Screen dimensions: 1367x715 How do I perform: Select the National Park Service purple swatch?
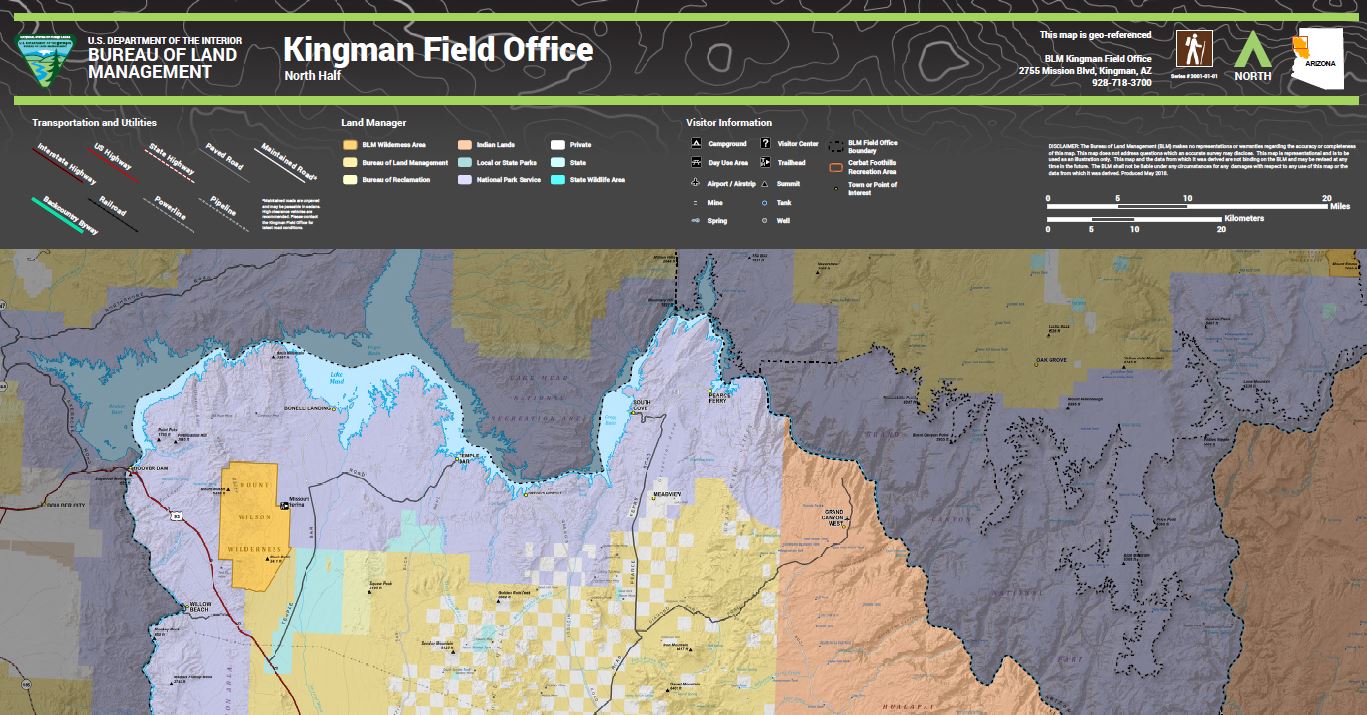[x=464, y=180]
